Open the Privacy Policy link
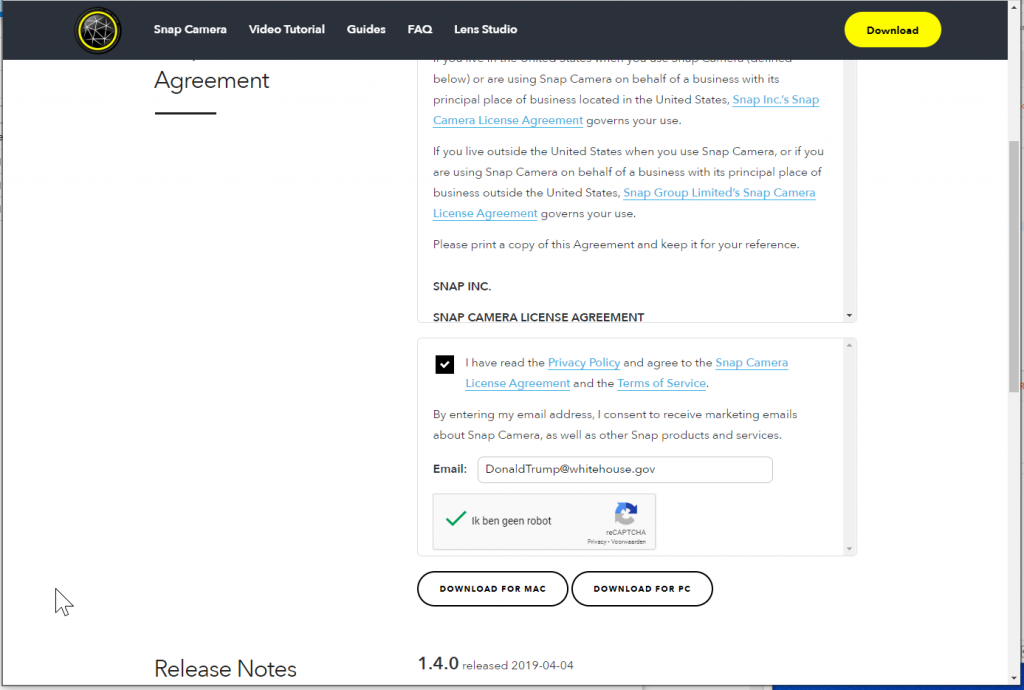 pyautogui.click(x=584, y=362)
